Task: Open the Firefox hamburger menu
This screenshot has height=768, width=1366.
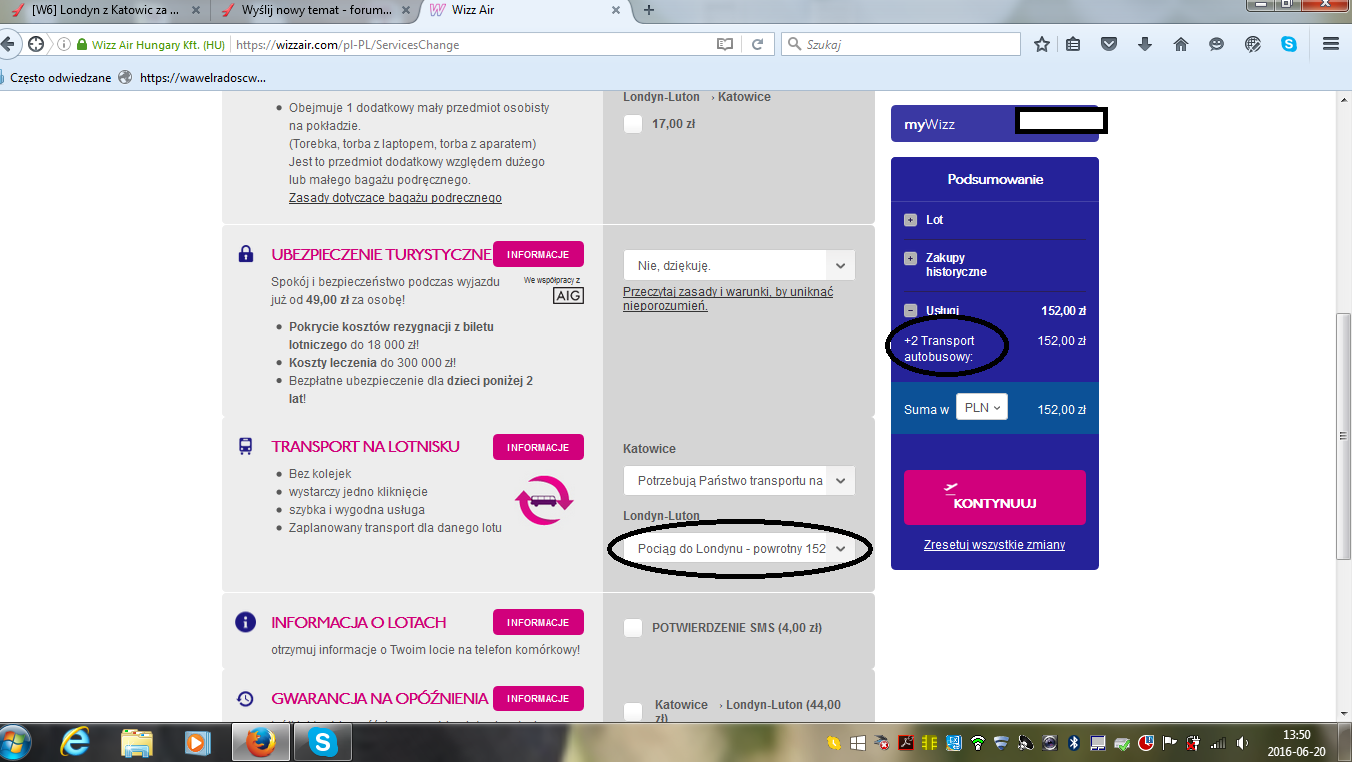Action: (x=1330, y=44)
